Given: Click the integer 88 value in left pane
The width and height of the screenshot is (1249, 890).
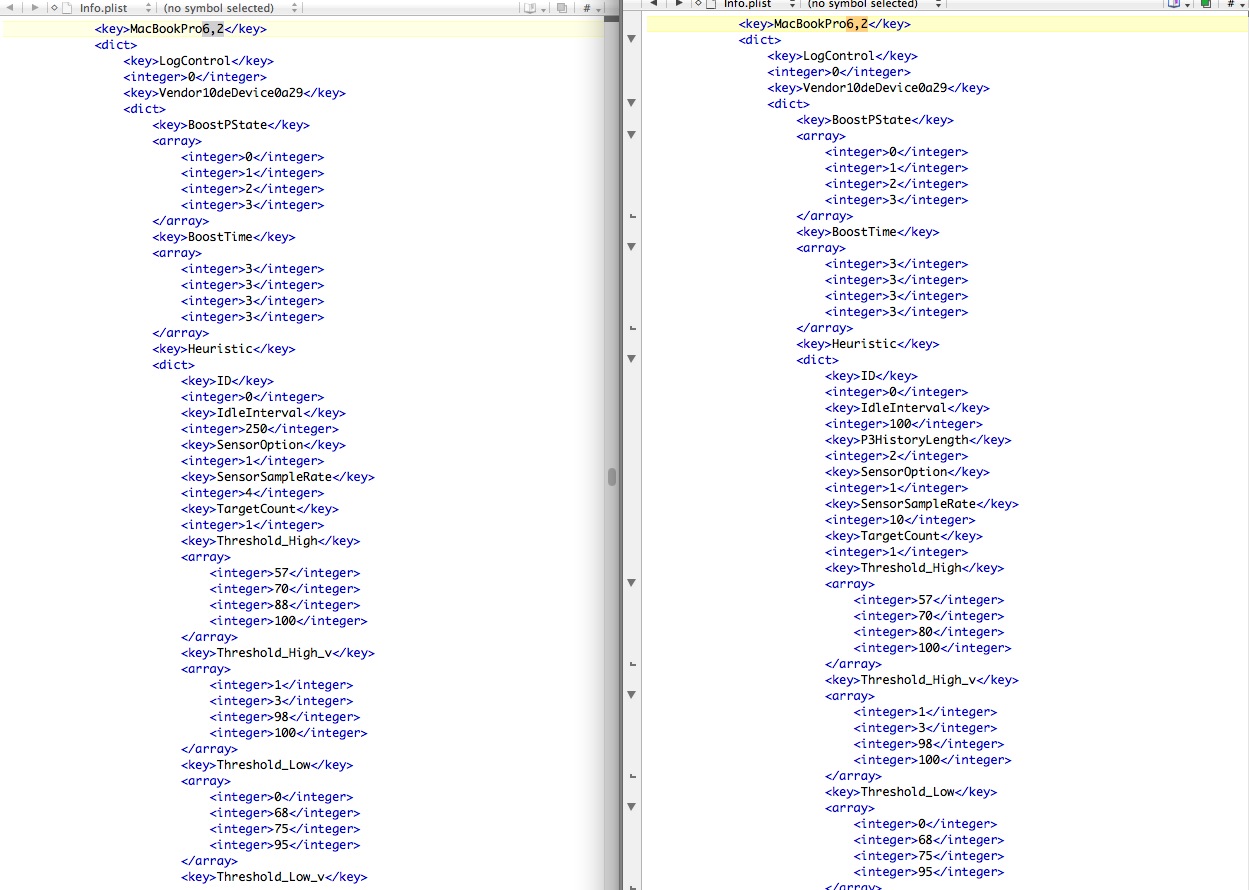Looking at the screenshot, I should coord(285,605).
